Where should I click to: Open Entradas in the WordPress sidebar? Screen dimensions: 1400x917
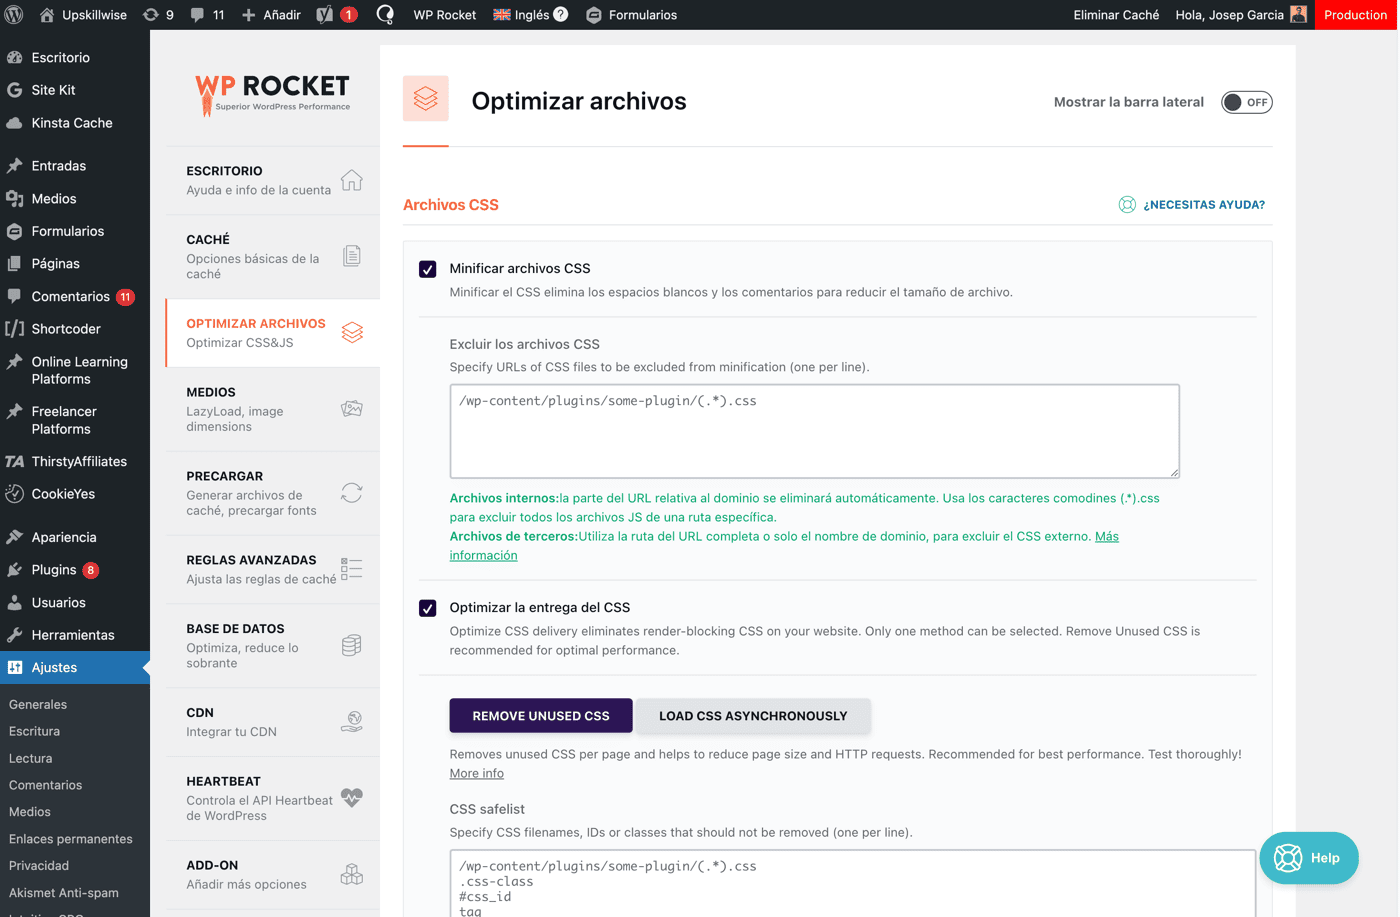pos(58,166)
